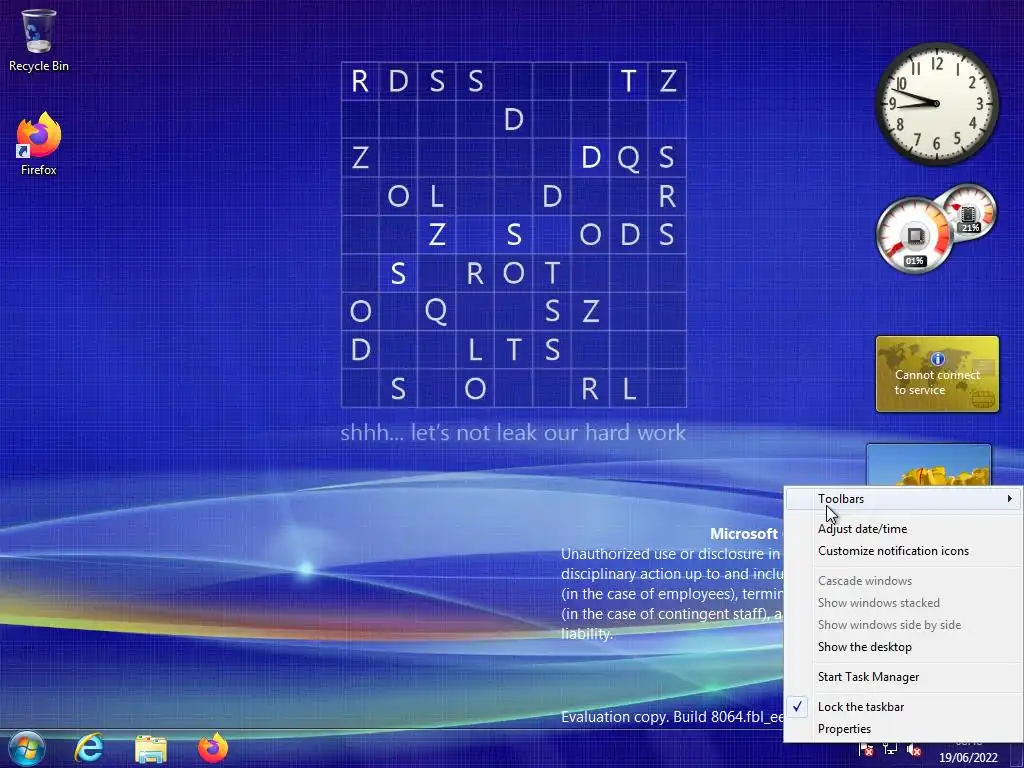This screenshot has height=768, width=1024.
Task: Click the Action Center flag tray icon
Action: click(867, 750)
